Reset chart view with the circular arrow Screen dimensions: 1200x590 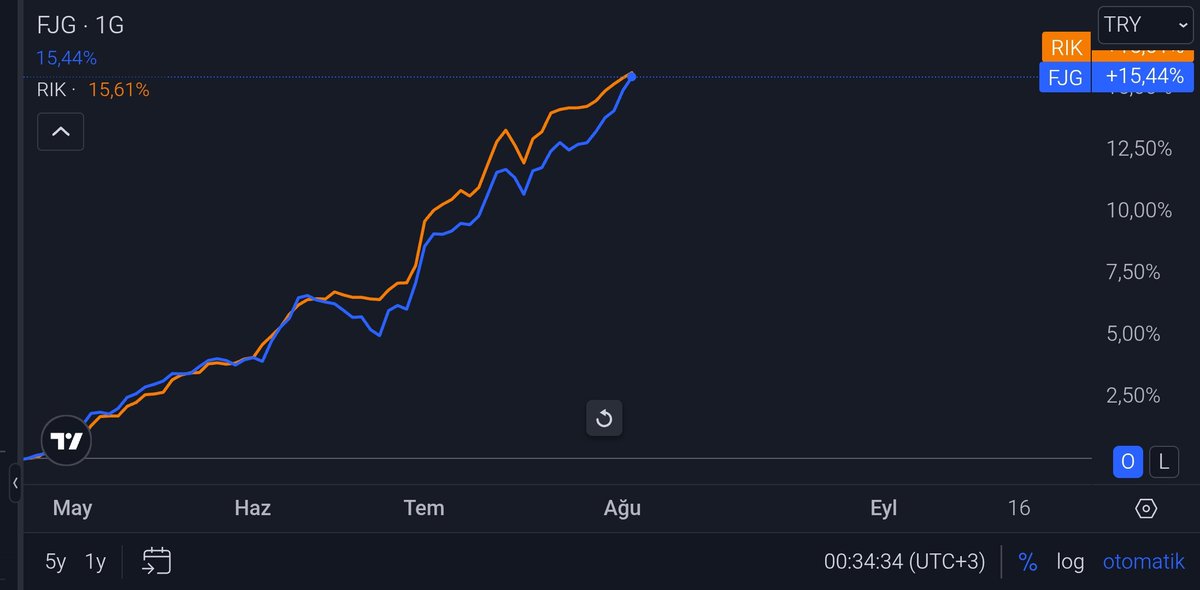click(x=604, y=418)
